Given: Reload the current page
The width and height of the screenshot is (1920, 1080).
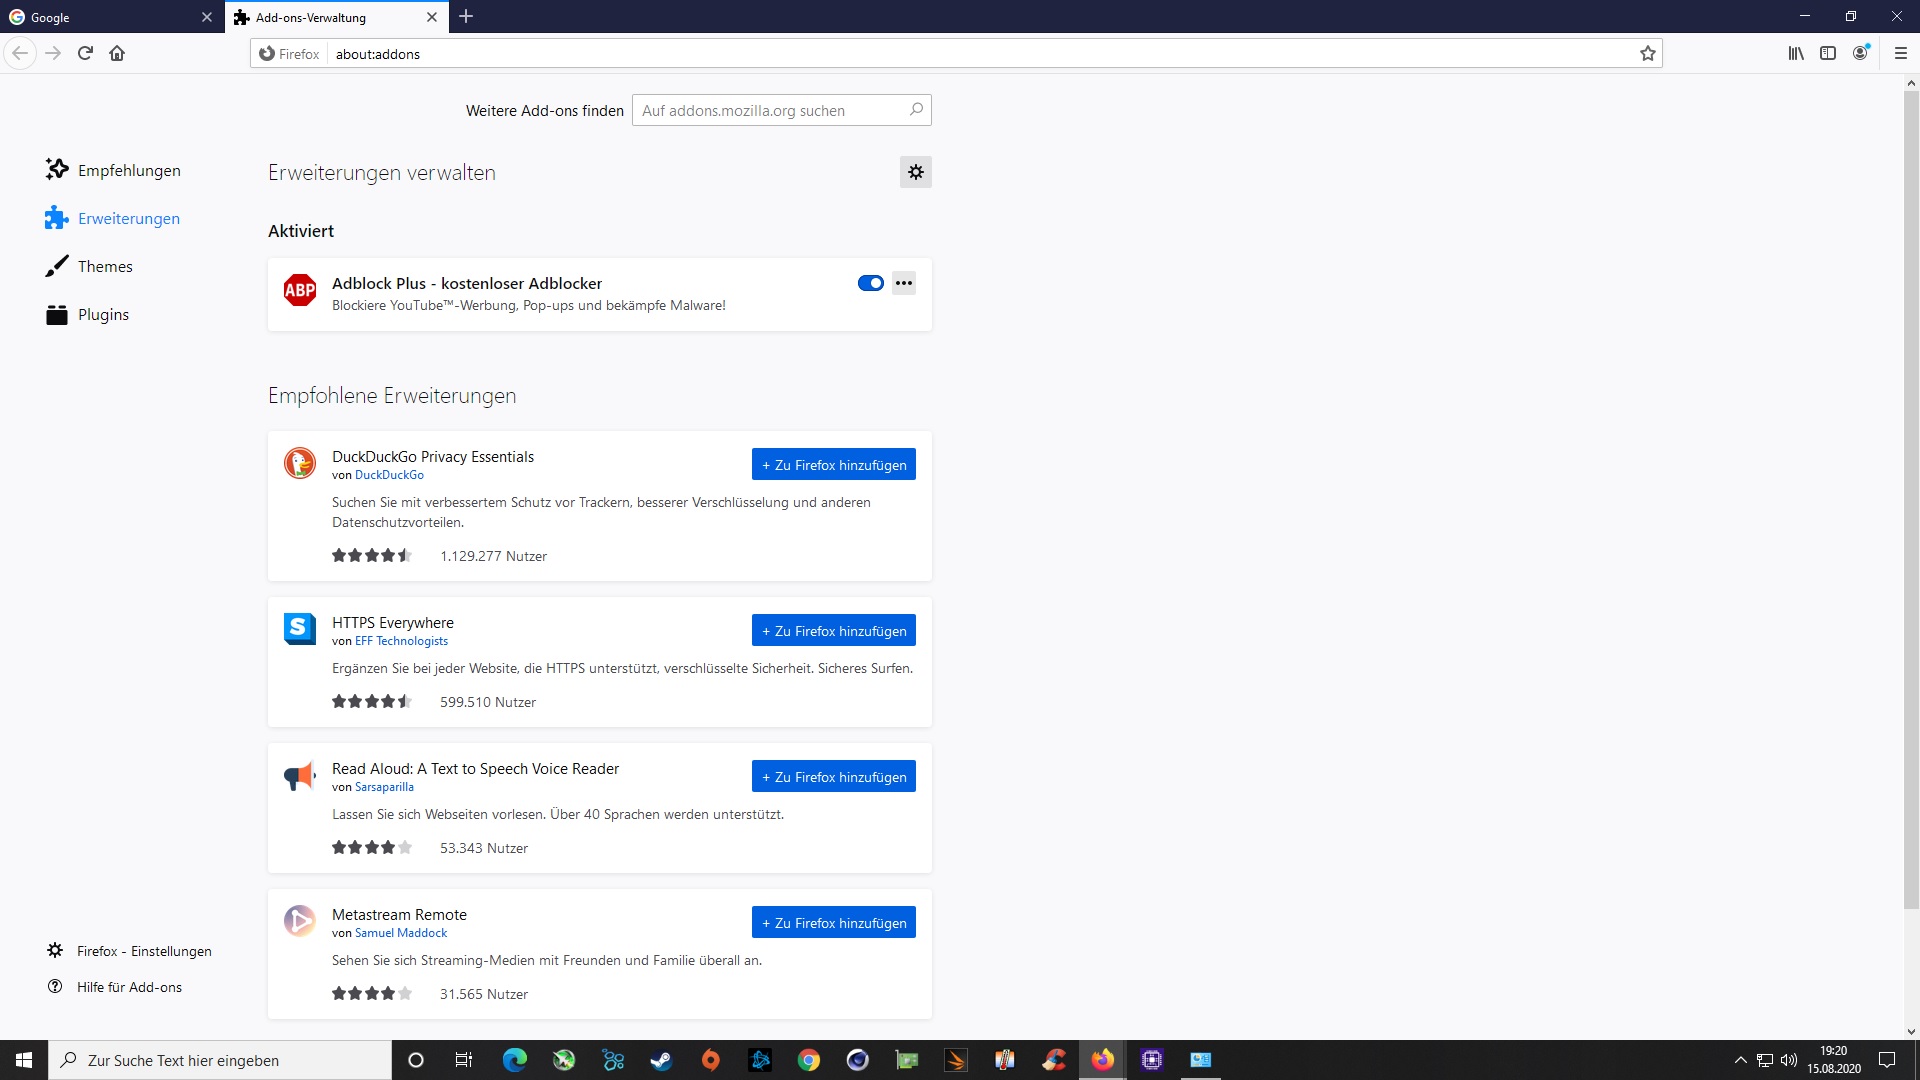Looking at the screenshot, I should (x=85, y=54).
